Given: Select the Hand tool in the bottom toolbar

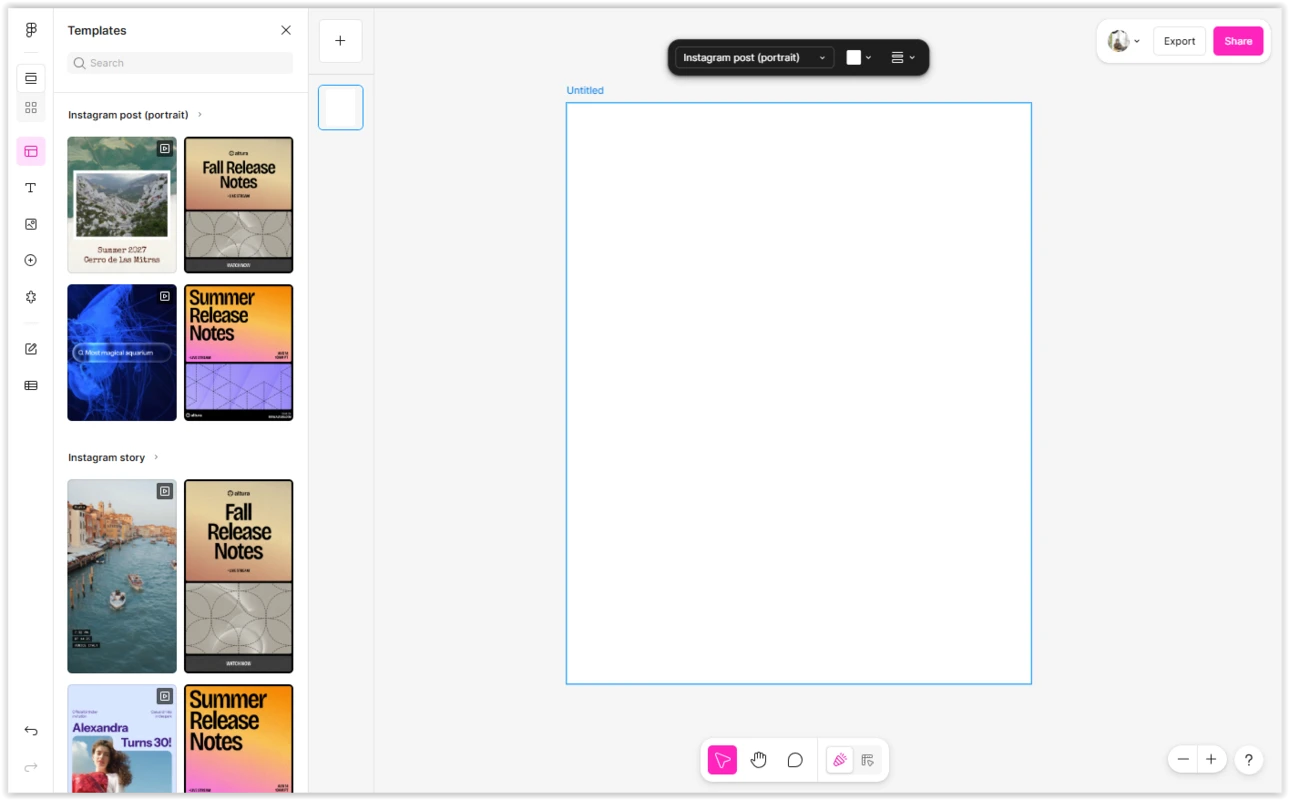Looking at the screenshot, I should point(758,760).
